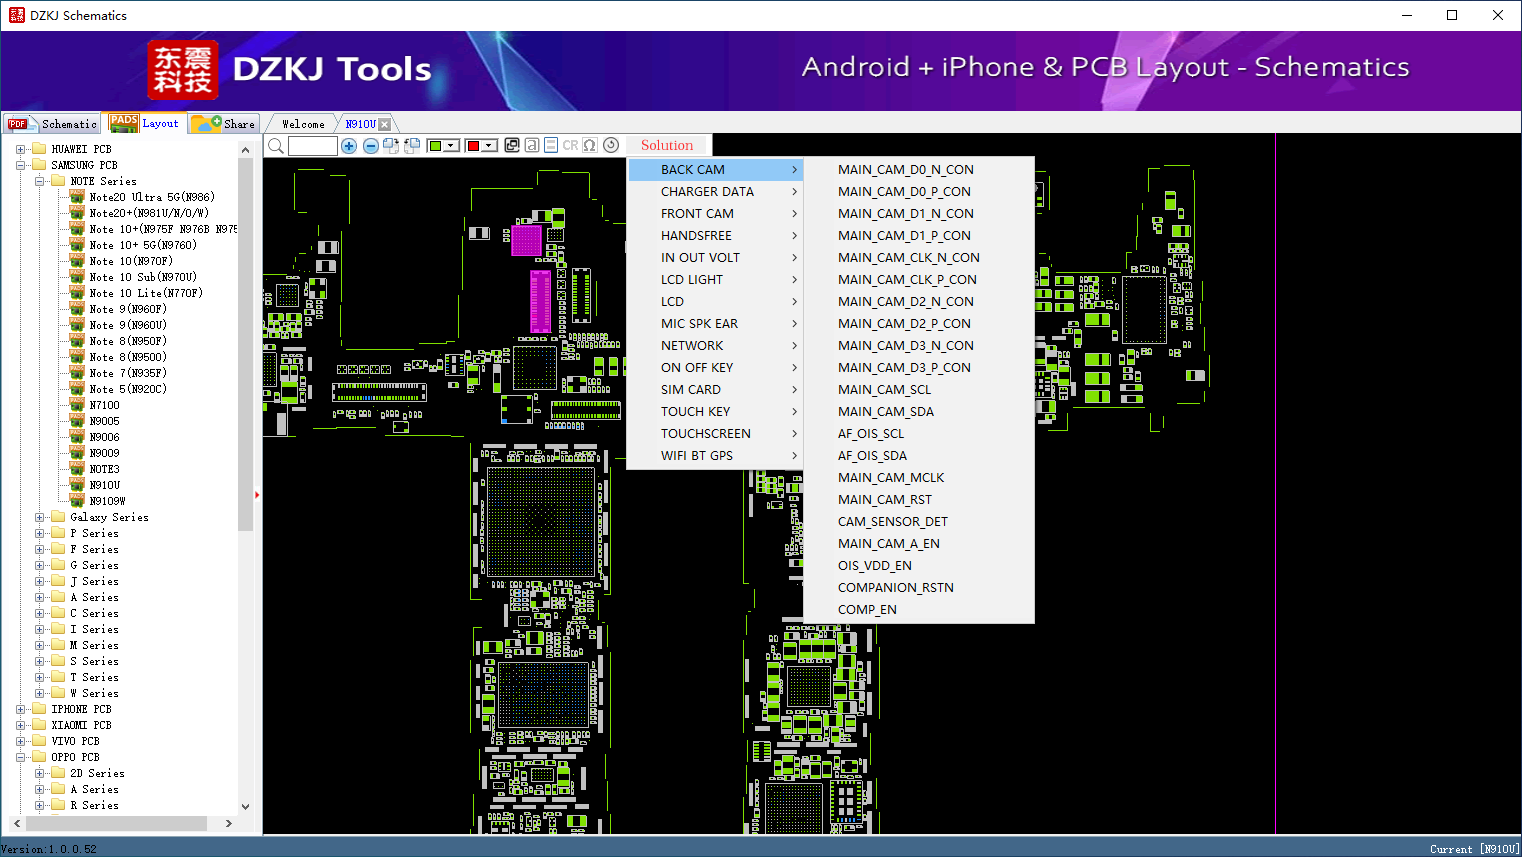This screenshot has width=1522, height=857.
Task: Switch to the Schematic tab
Action: tap(52, 124)
